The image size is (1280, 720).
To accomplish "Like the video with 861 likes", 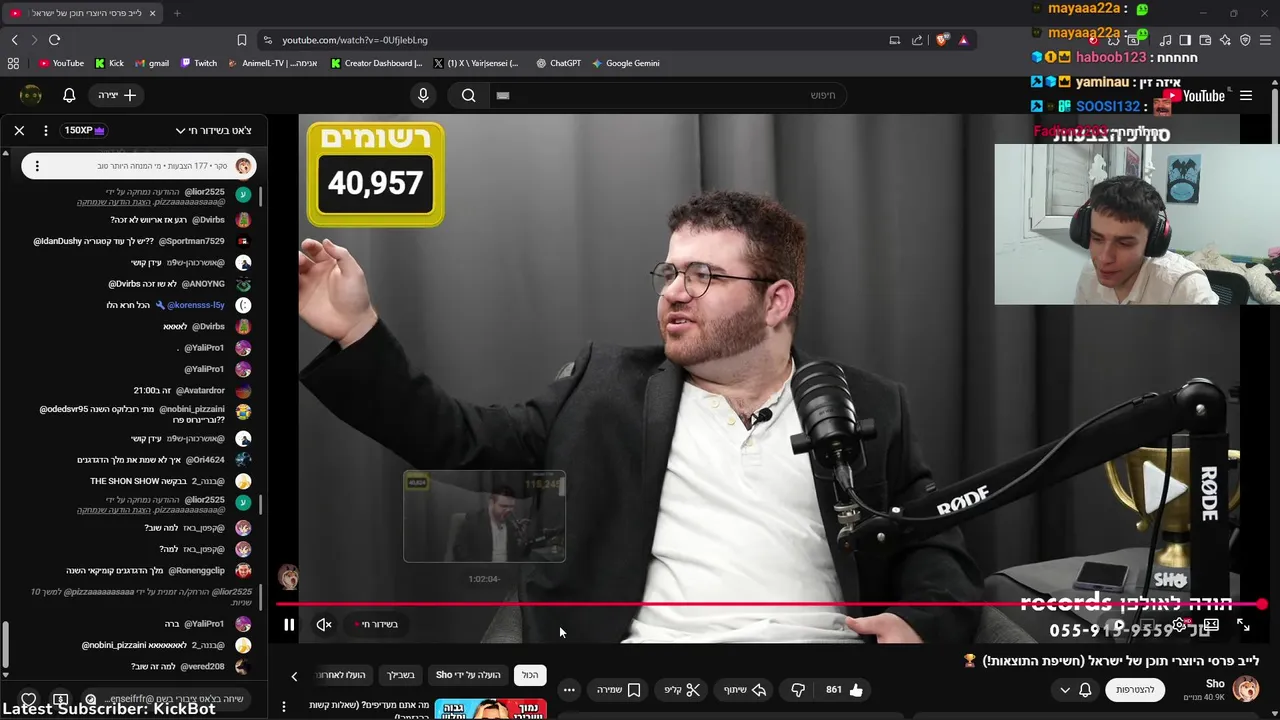I will click(x=843, y=690).
